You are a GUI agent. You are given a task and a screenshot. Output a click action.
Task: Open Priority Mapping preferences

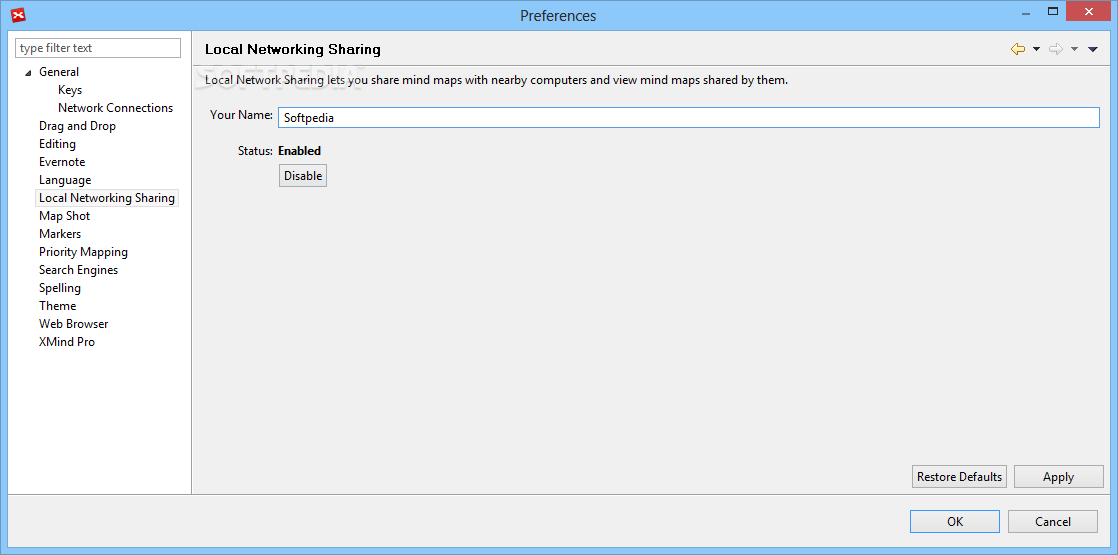[x=83, y=252]
